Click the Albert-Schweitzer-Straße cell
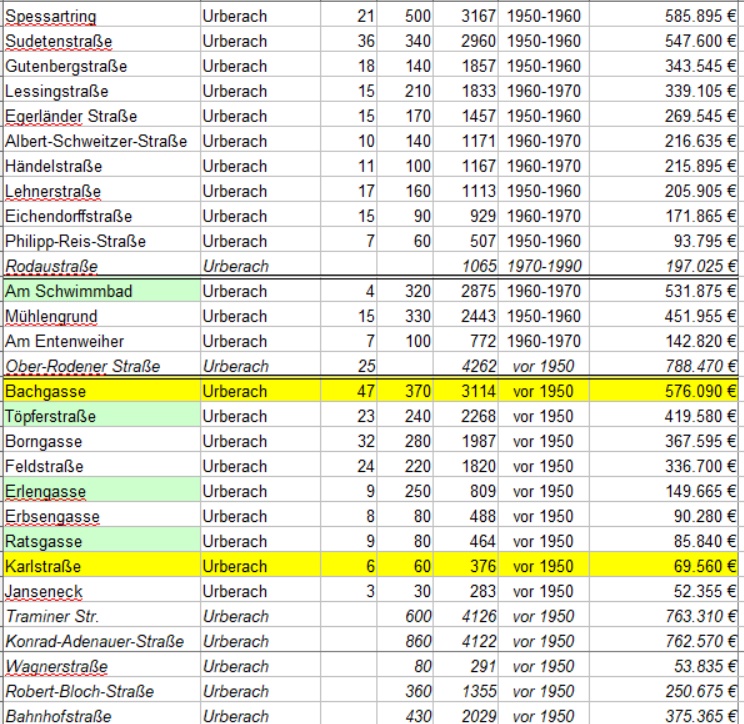The width and height of the screenshot is (744, 724). pos(100,141)
